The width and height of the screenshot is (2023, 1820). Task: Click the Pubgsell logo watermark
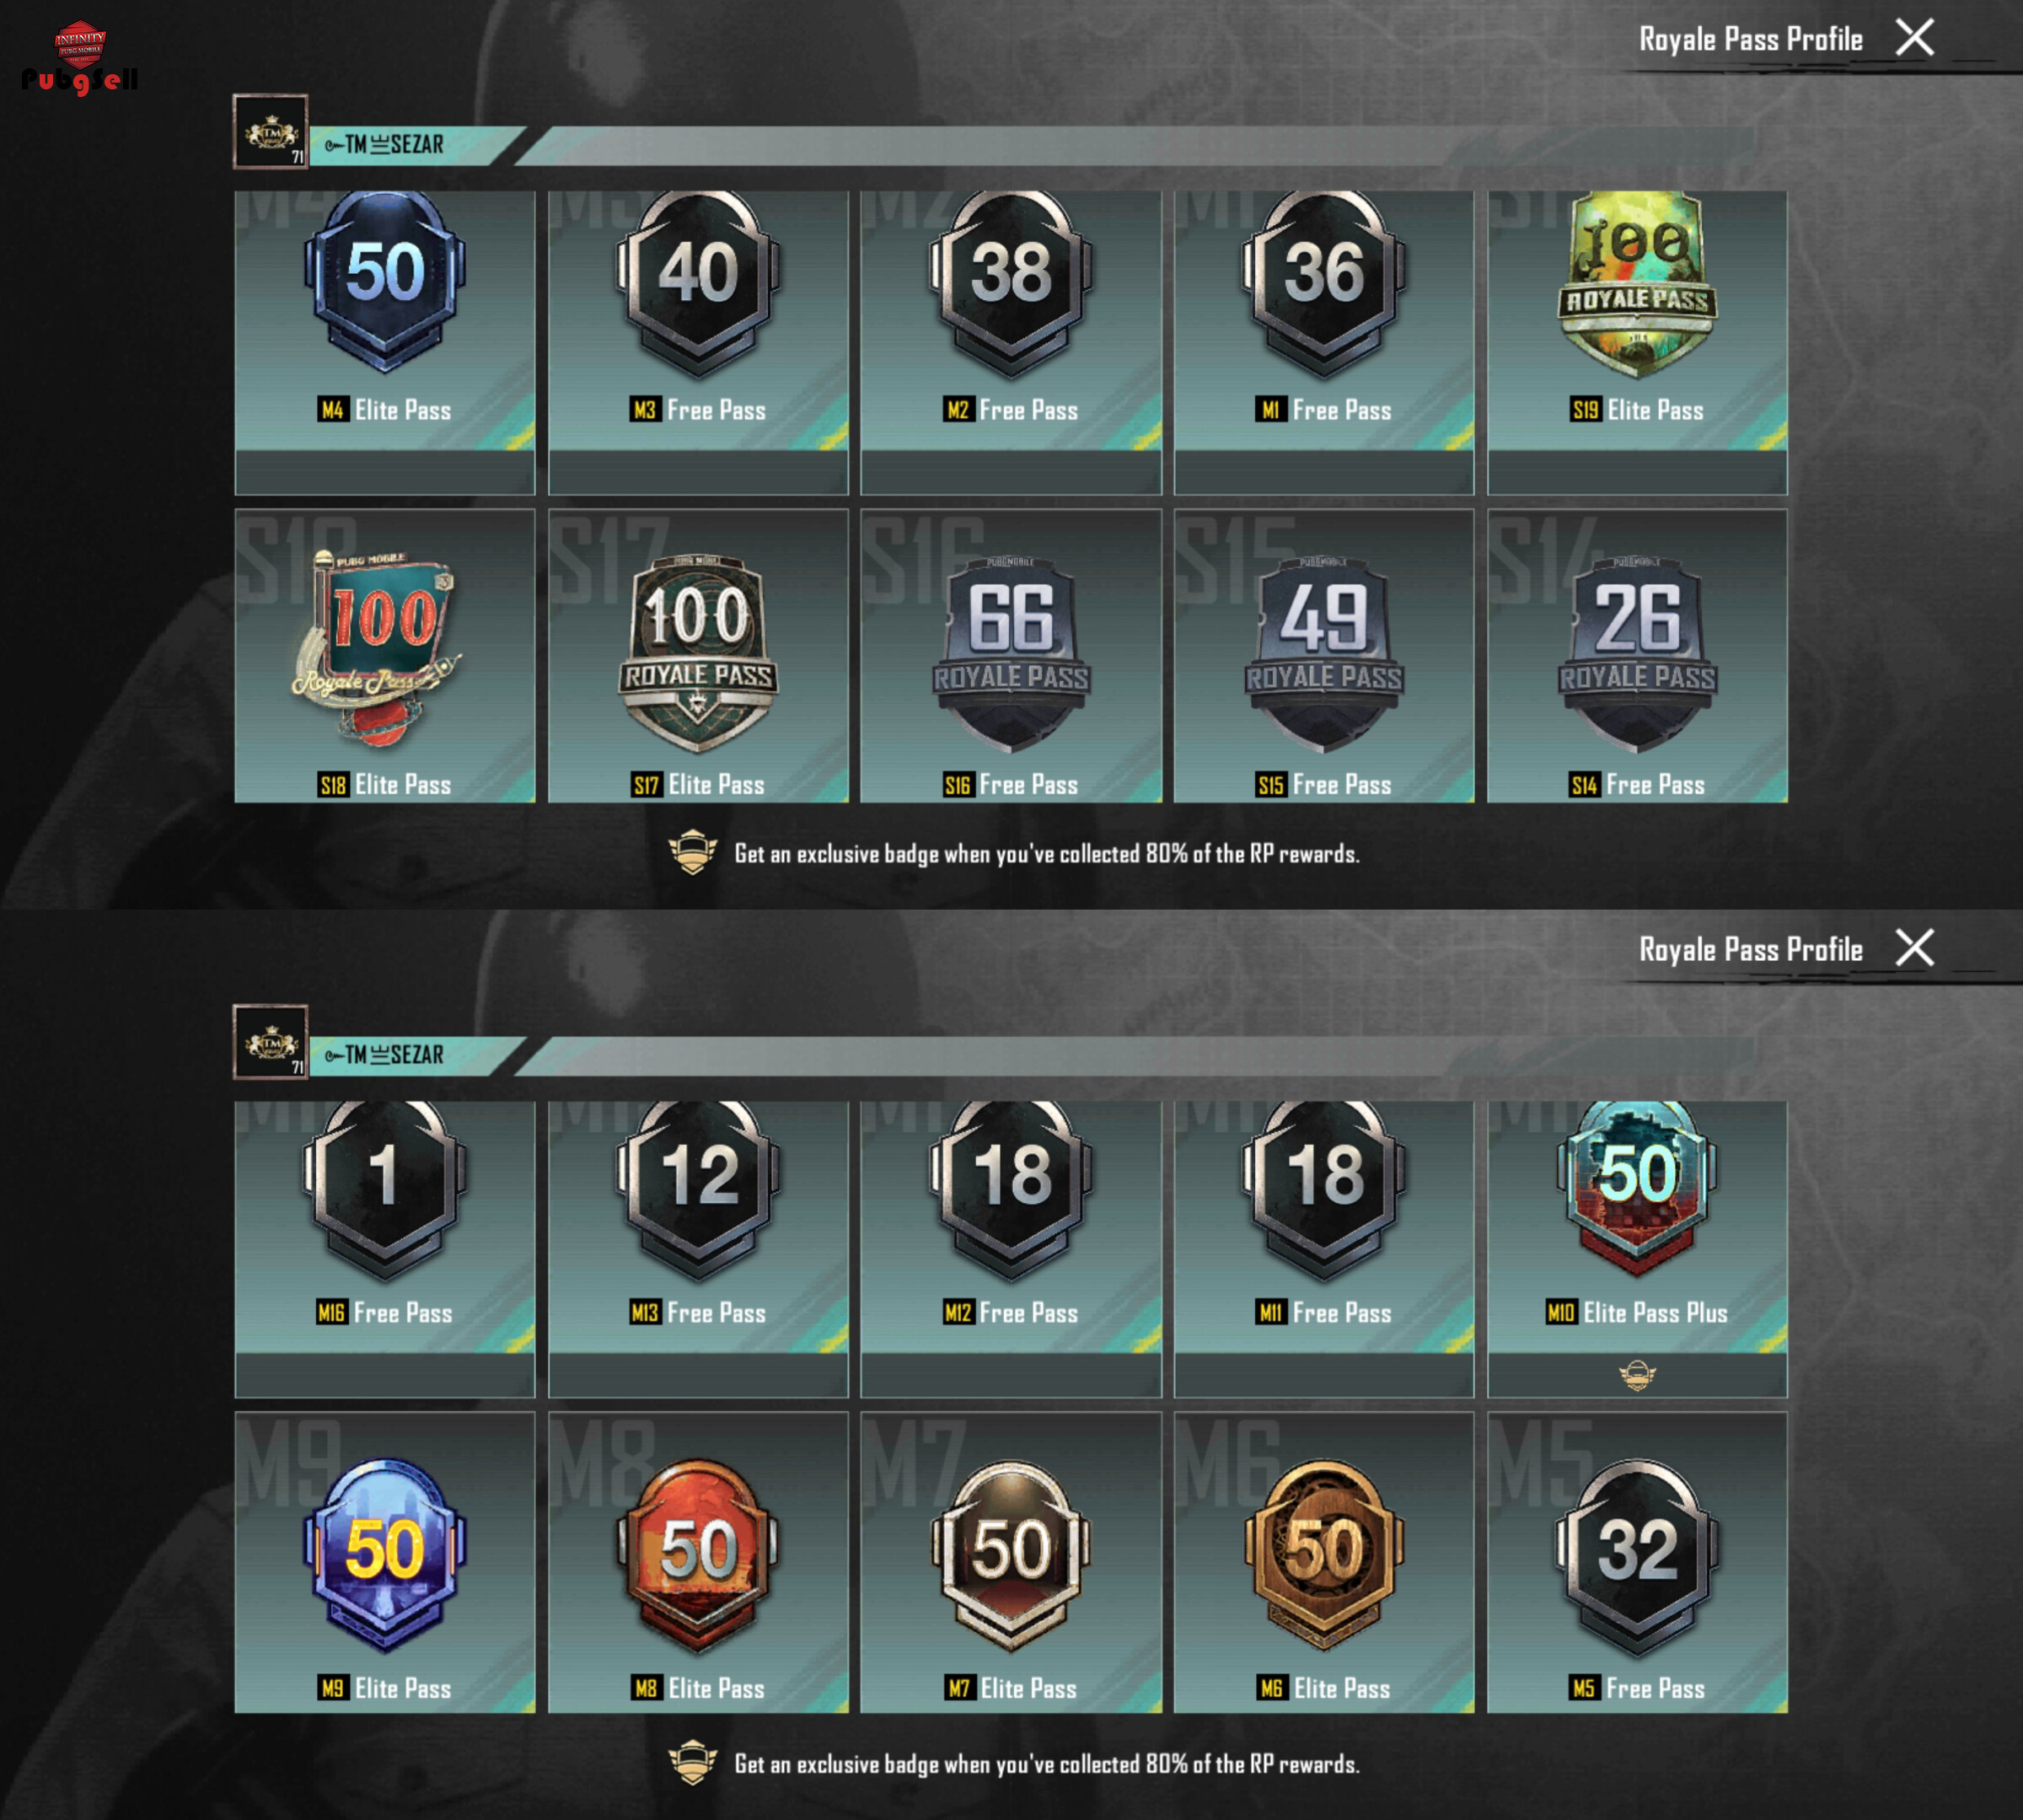point(80,58)
